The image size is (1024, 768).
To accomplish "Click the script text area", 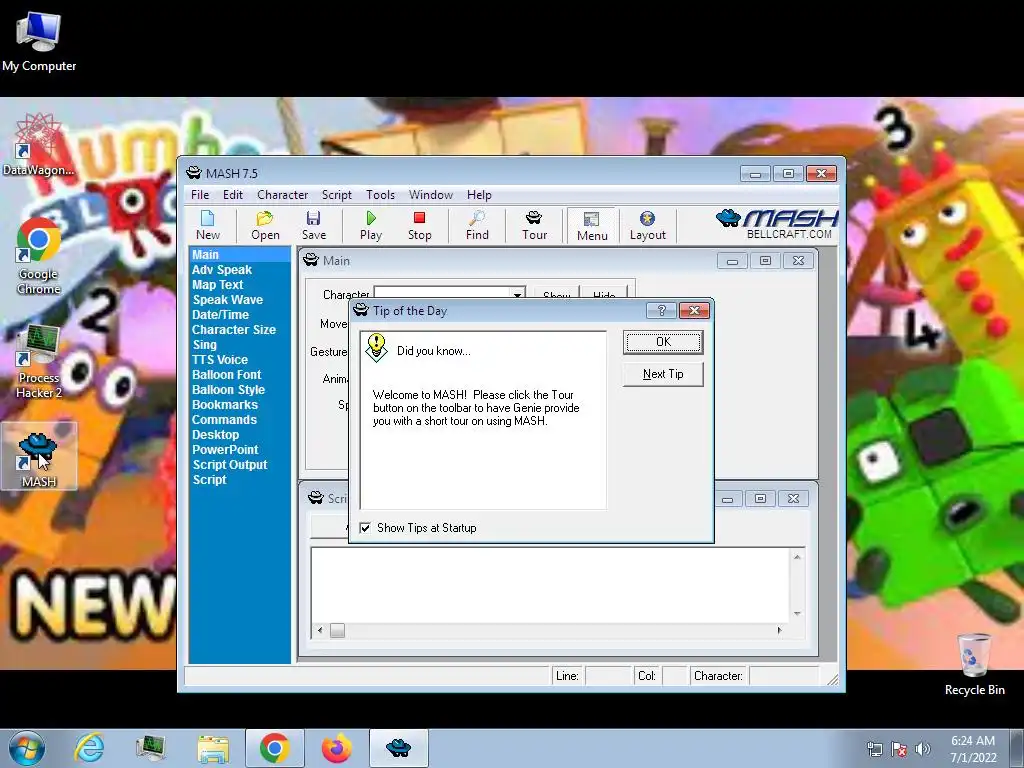I will coord(550,585).
